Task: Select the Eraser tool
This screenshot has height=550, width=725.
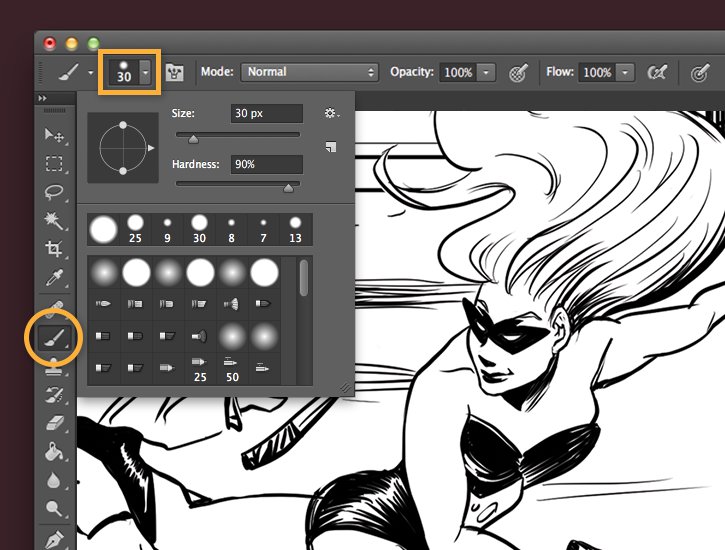Action: pos(54,425)
